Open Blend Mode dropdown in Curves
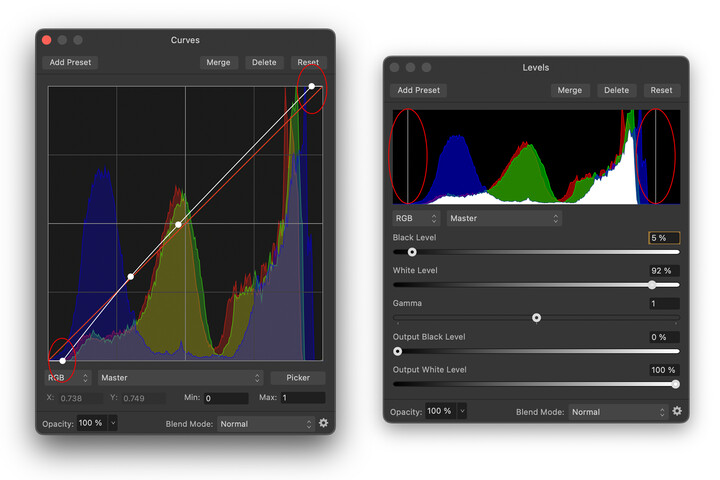The image size is (720, 480). pyautogui.click(x=265, y=424)
